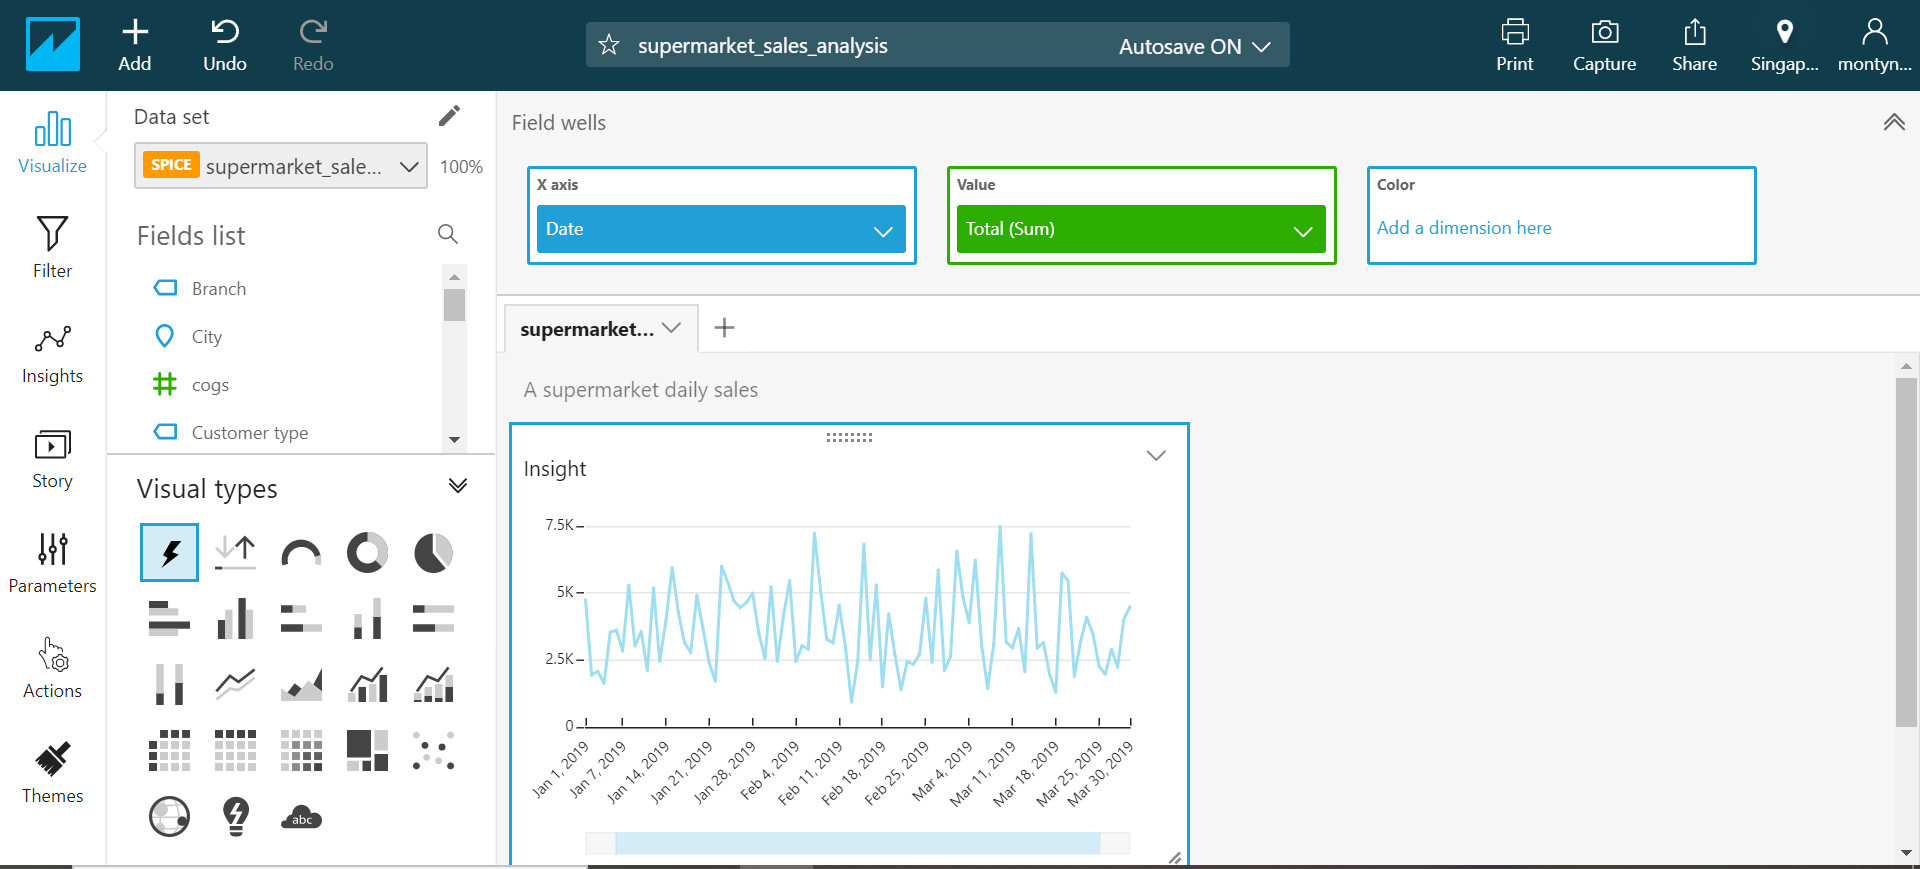Select the donut chart visual type
The image size is (1920, 869).
click(x=367, y=552)
